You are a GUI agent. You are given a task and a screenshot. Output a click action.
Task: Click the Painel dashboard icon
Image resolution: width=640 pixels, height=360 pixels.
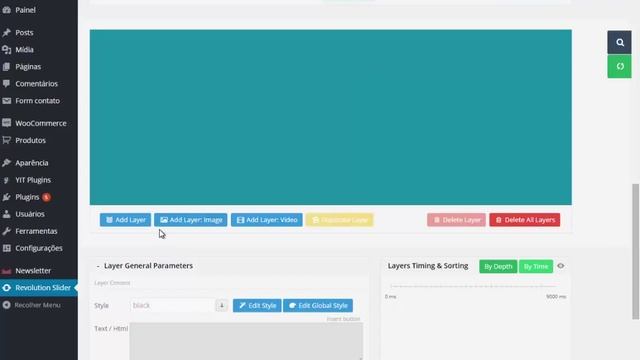7,10
